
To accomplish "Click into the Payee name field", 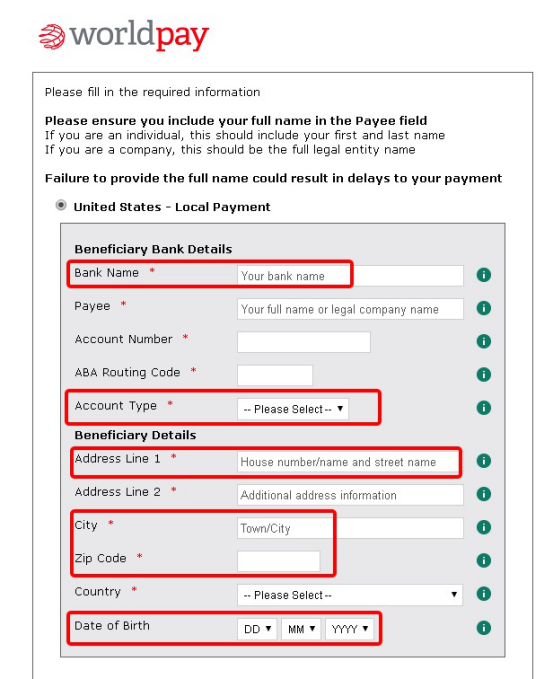I will (x=350, y=309).
